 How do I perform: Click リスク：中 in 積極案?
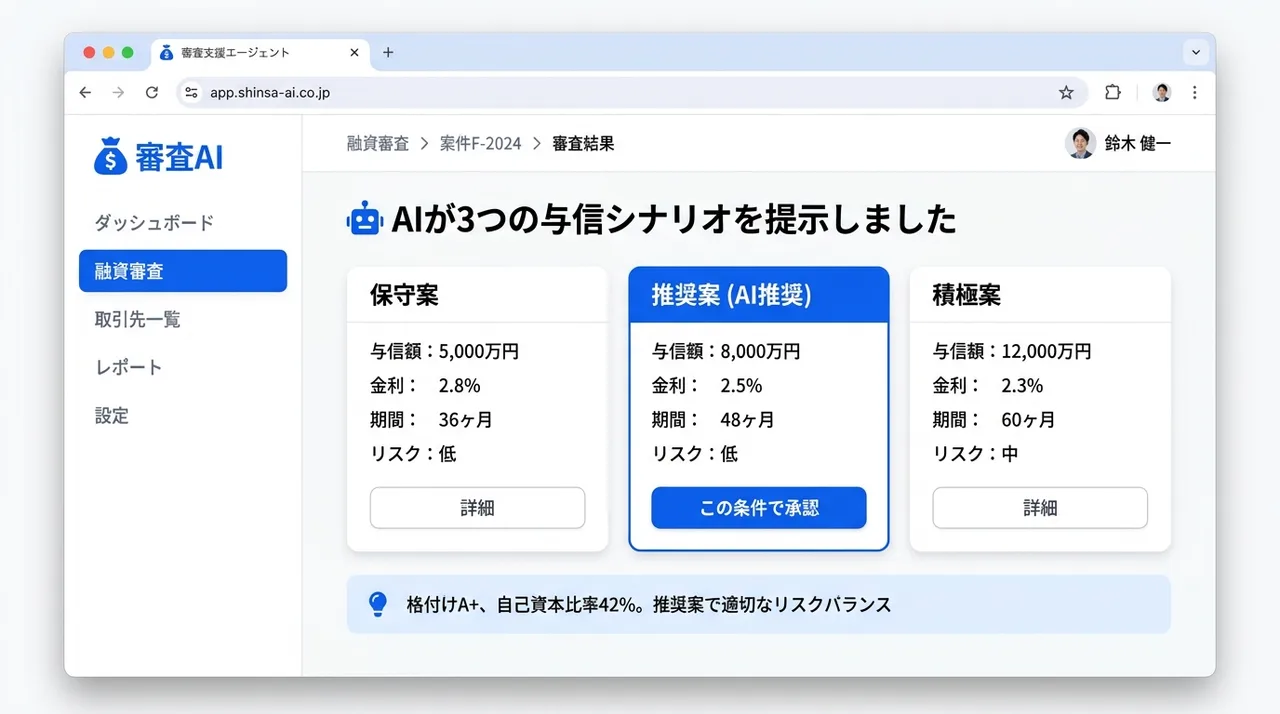point(976,454)
